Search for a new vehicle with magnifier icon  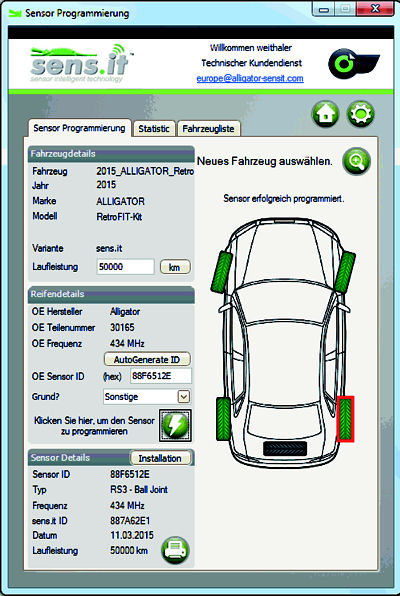[x=357, y=162]
